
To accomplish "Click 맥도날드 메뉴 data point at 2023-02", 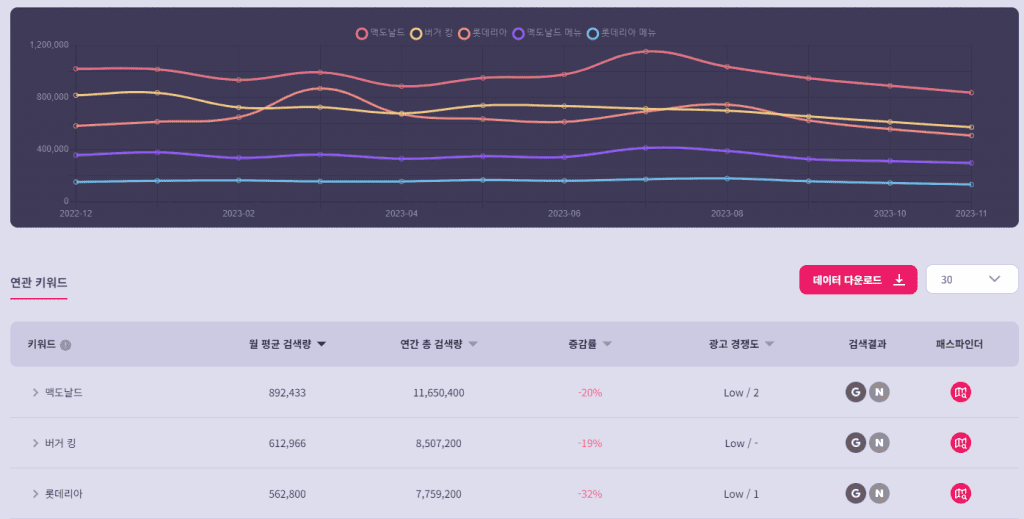I will pos(238,158).
